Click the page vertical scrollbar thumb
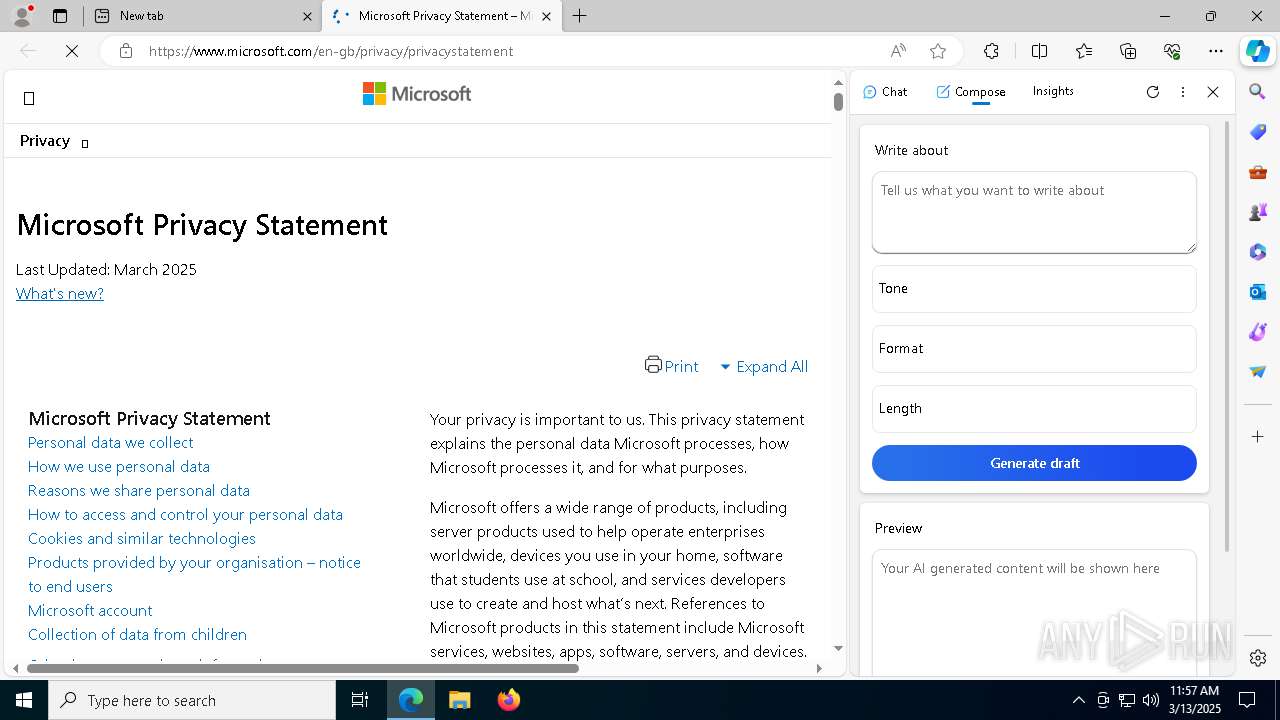Screen dimensions: 1280x720 click(x=838, y=101)
